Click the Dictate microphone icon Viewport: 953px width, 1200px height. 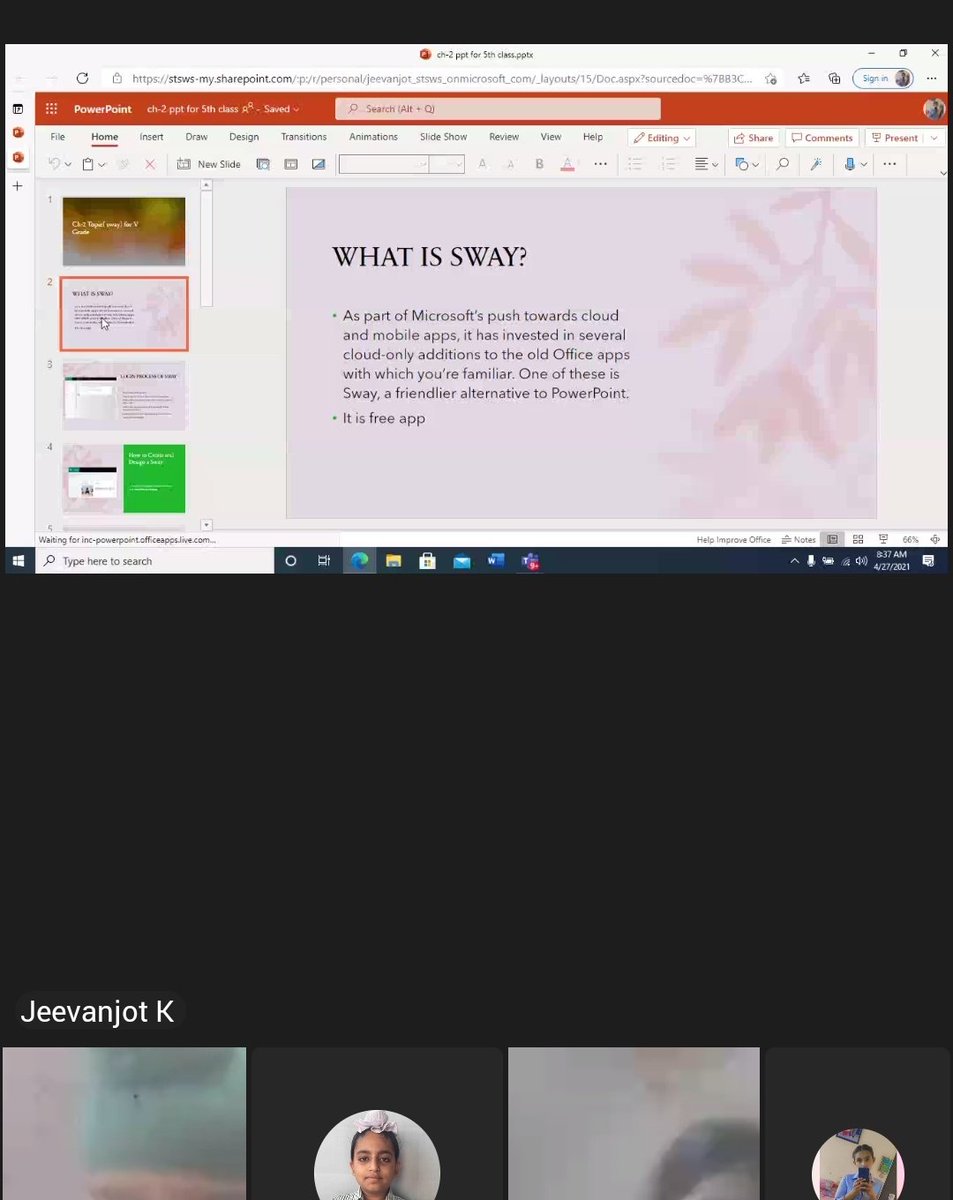849,164
